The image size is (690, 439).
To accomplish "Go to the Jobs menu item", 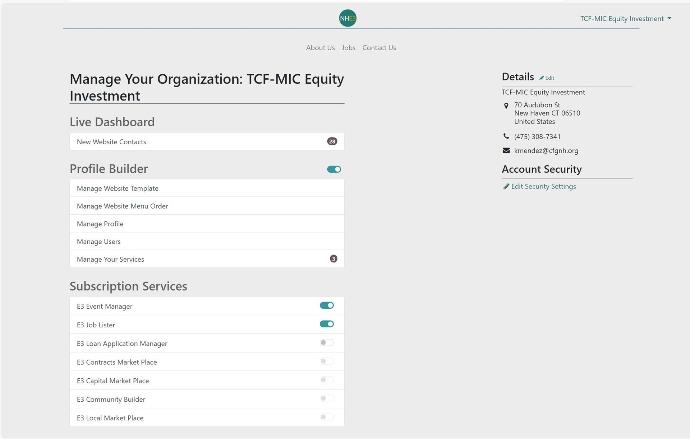I will pos(349,48).
